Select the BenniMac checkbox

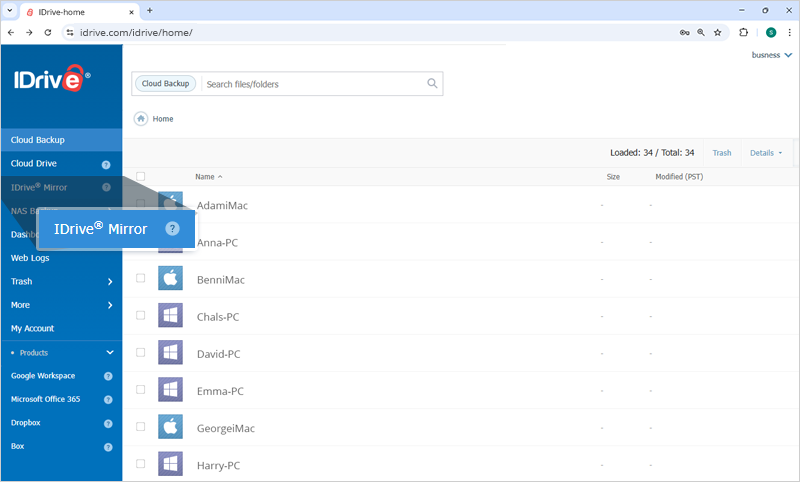click(x=141, y=278)
